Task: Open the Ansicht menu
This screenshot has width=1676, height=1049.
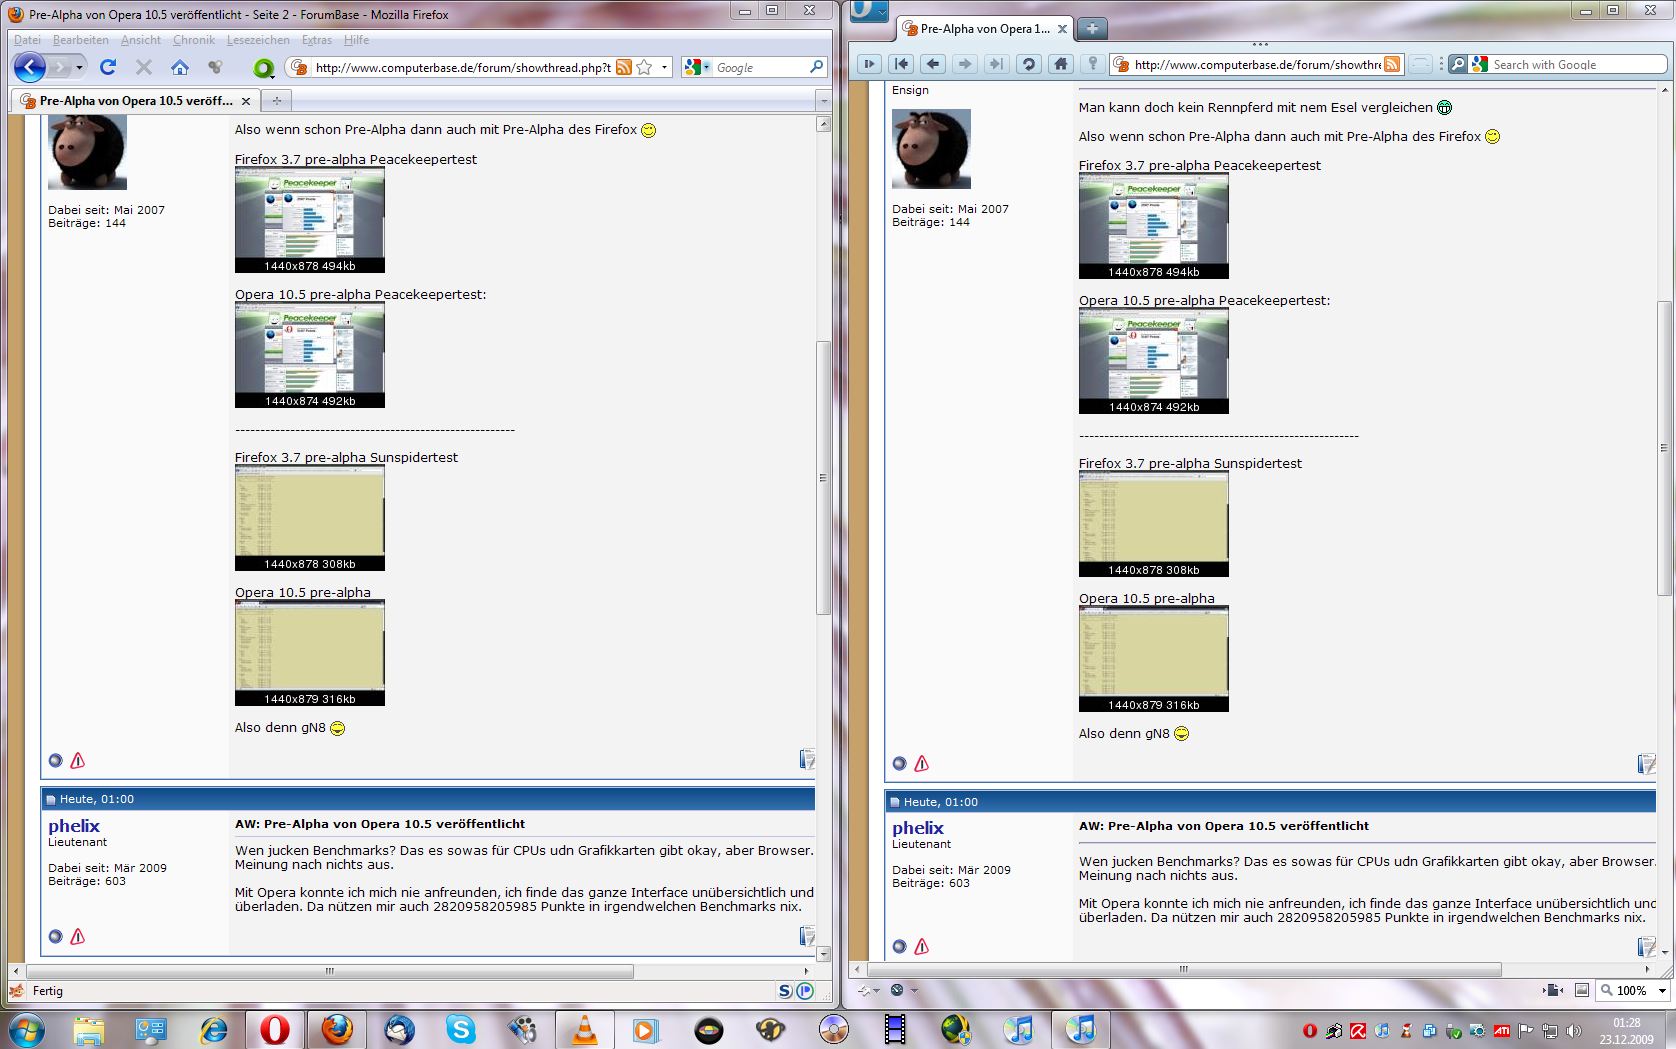Action: tap(141, 40)
